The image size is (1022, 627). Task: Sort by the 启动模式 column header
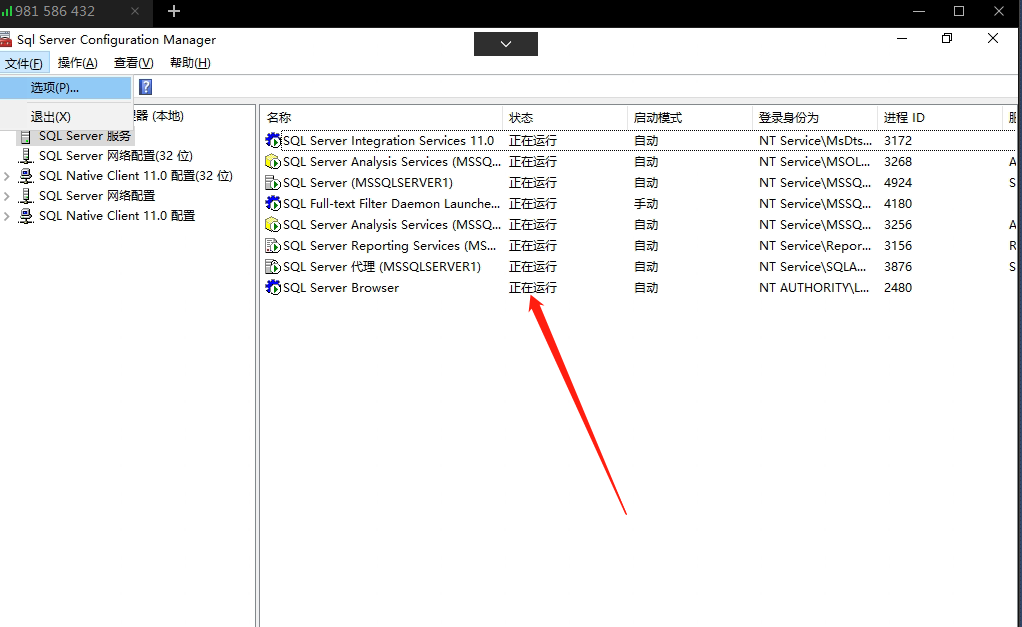[x=690, y=117]
